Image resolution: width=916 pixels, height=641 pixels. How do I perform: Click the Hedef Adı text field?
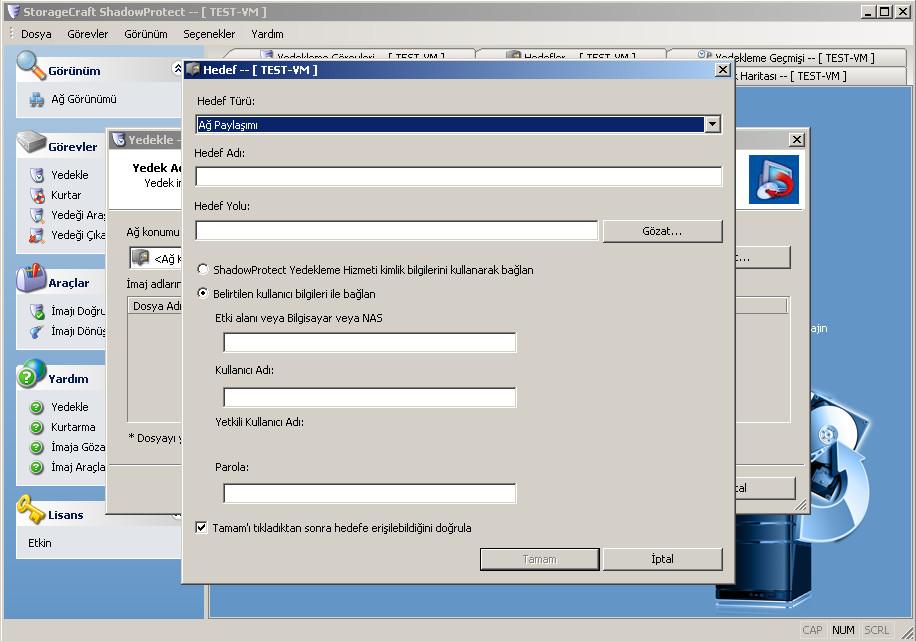point(459,176)
